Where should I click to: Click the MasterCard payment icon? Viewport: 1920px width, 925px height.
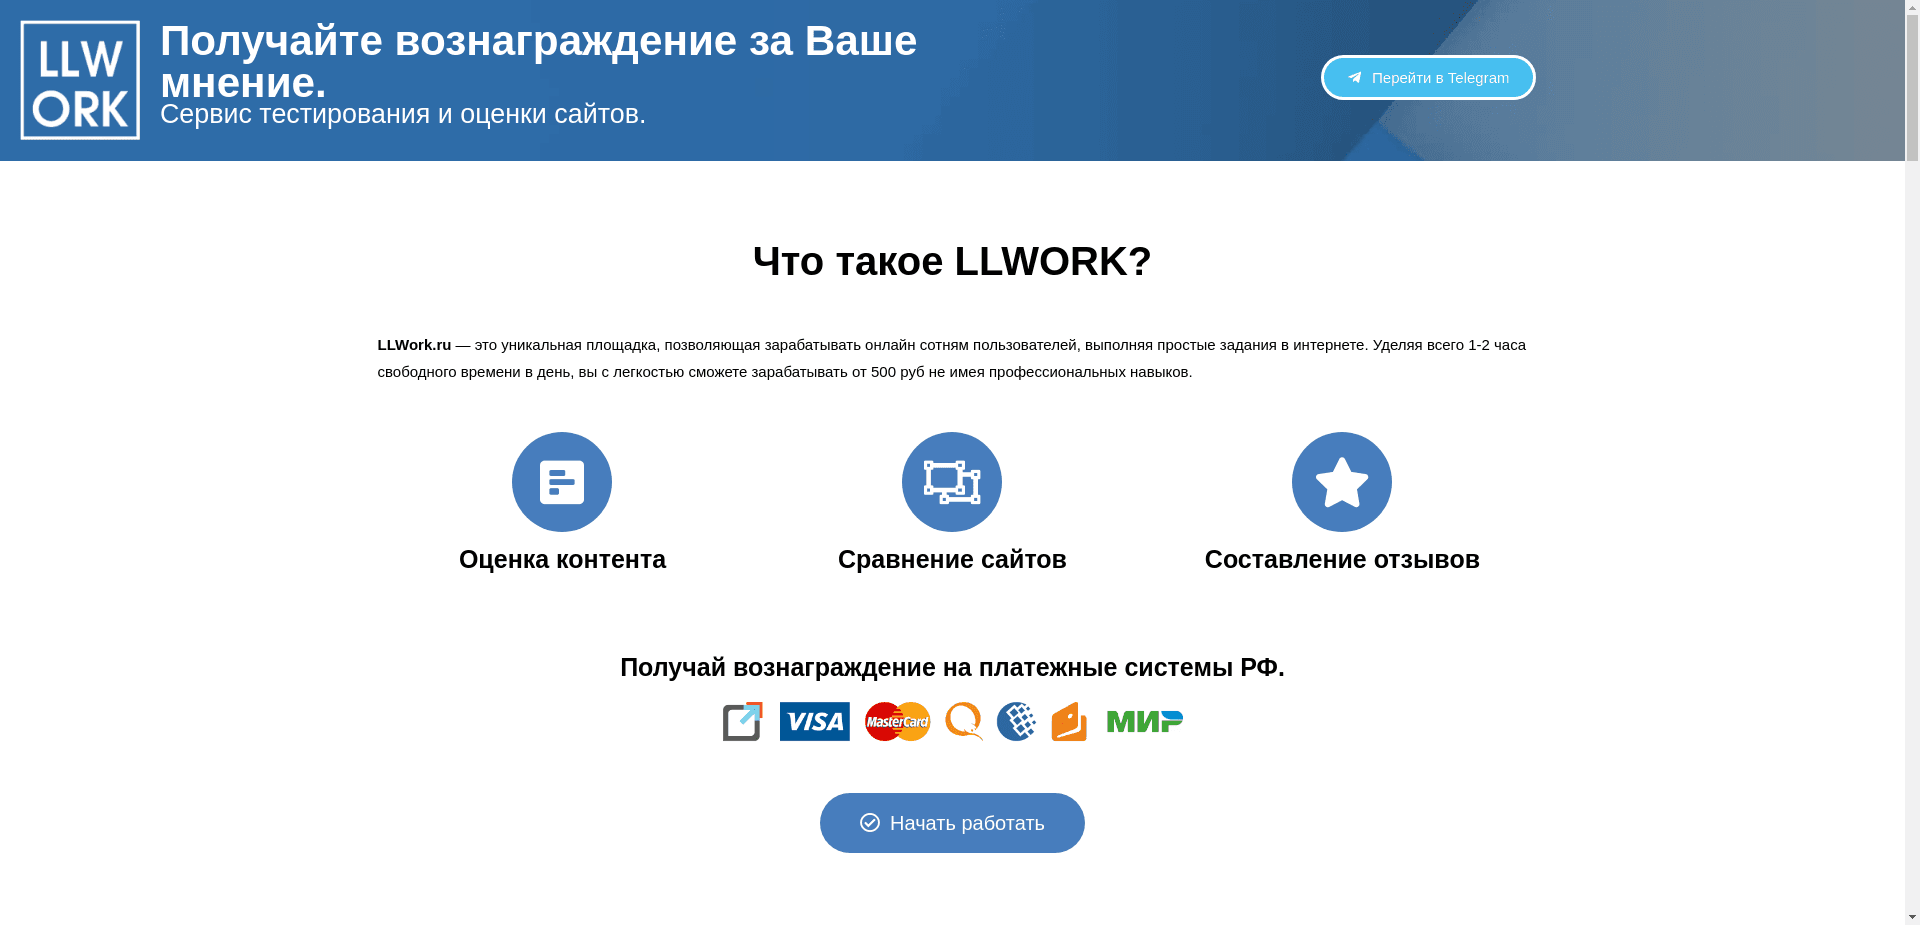[x=897, y=721]
